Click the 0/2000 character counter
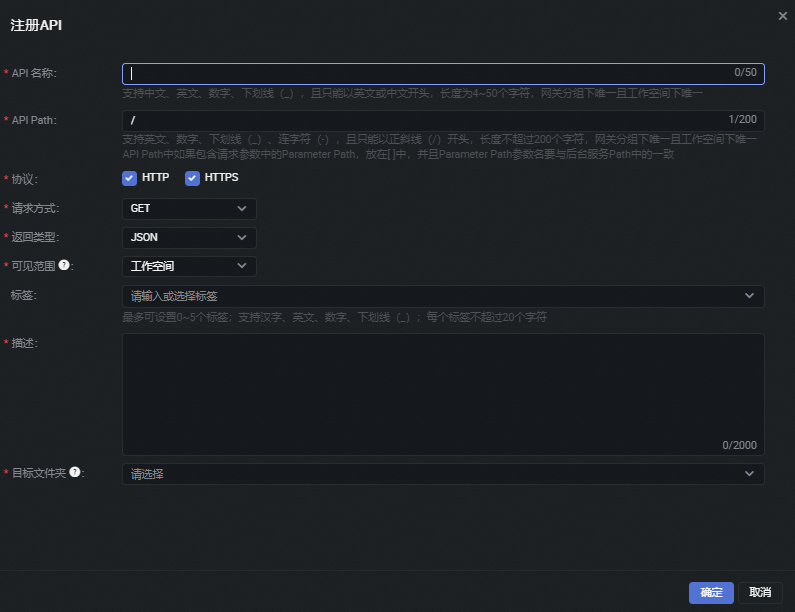Screen dimensions: 795x612 (x=739, y=445)
